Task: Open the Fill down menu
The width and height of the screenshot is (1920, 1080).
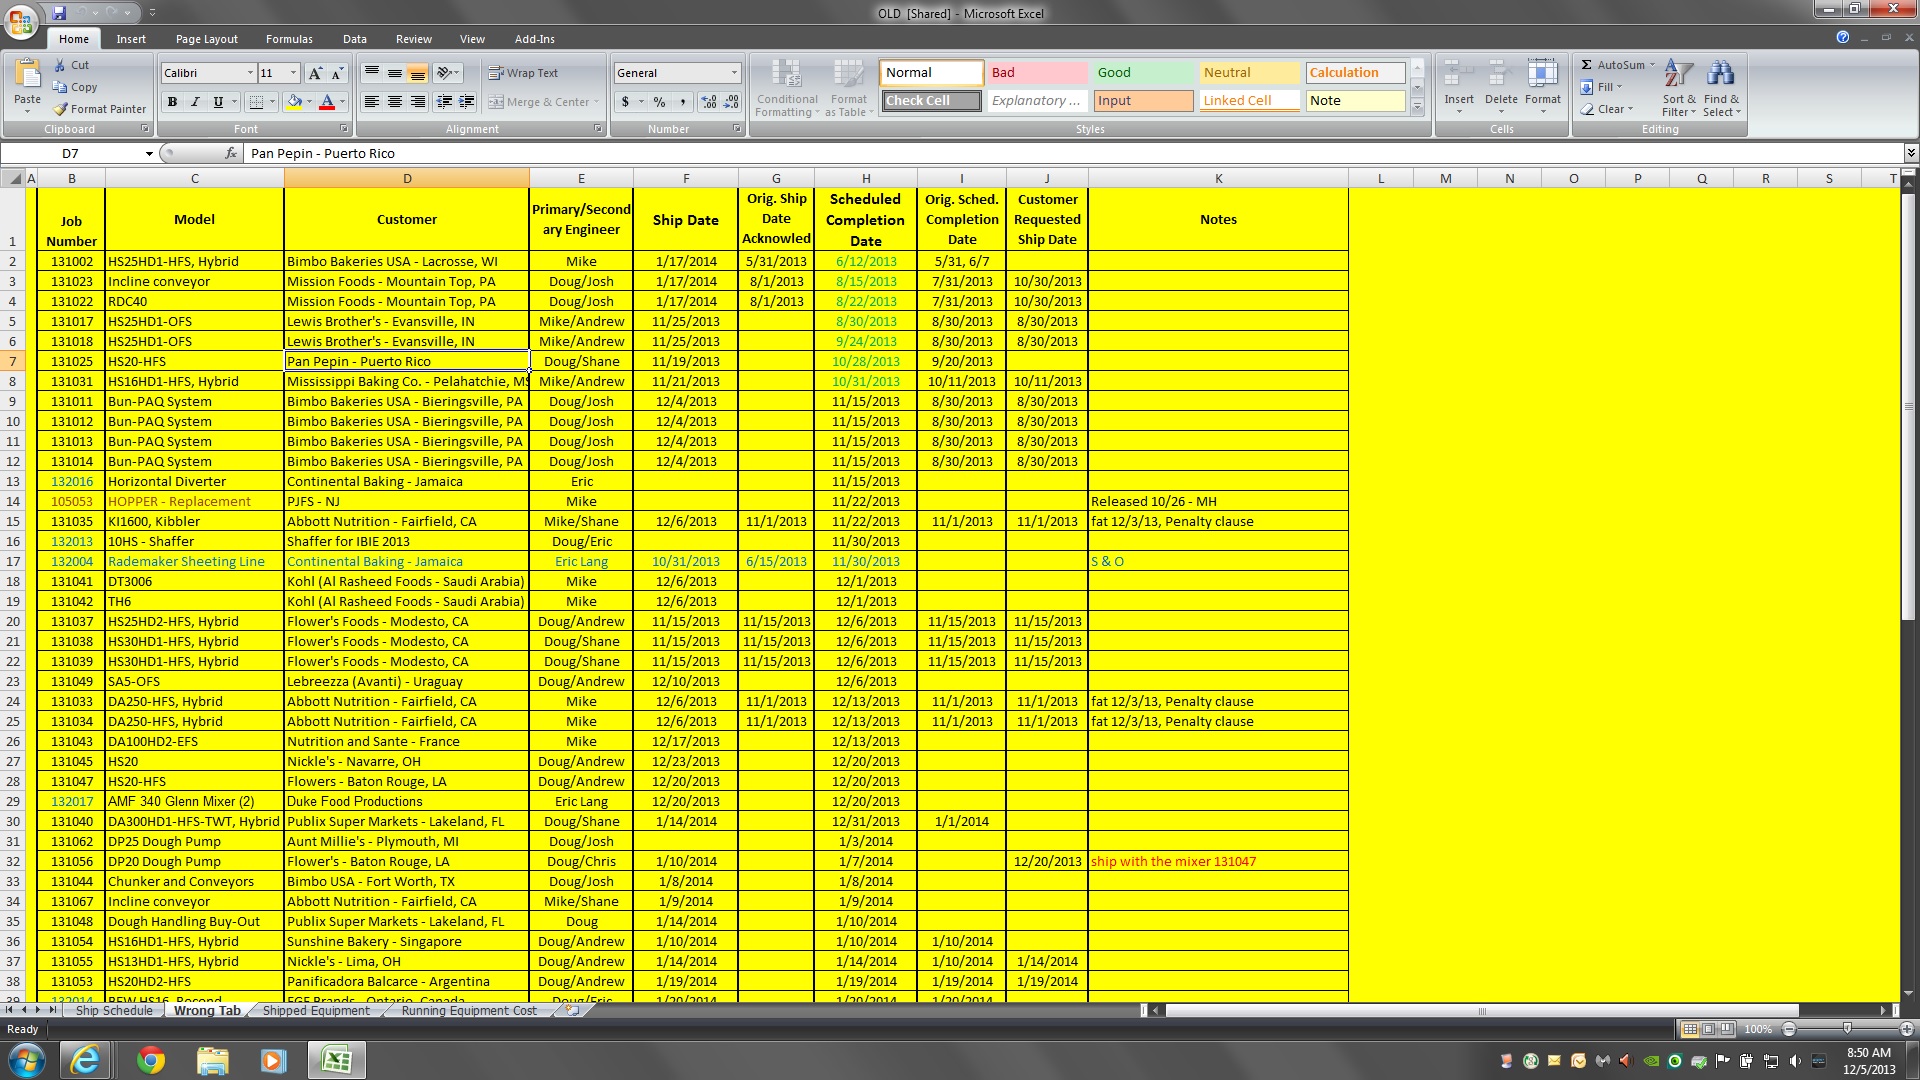Action: (1602, 87)
